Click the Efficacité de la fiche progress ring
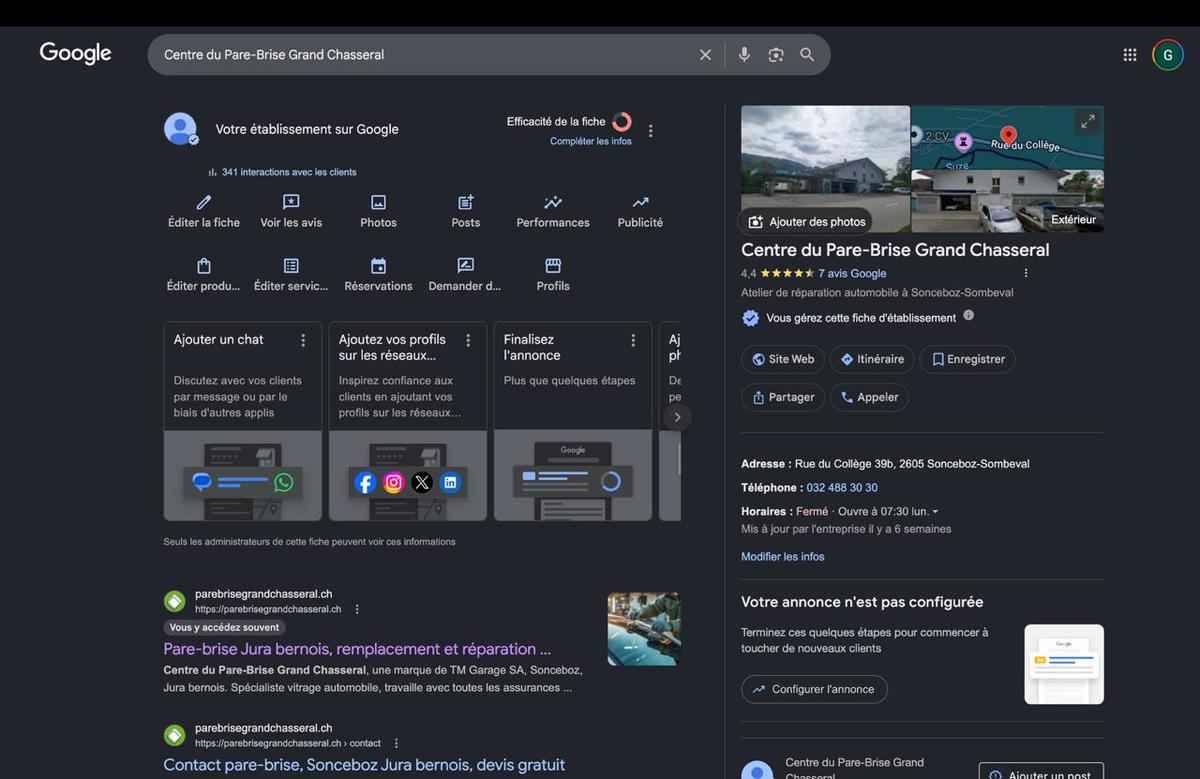 (622, 122)
